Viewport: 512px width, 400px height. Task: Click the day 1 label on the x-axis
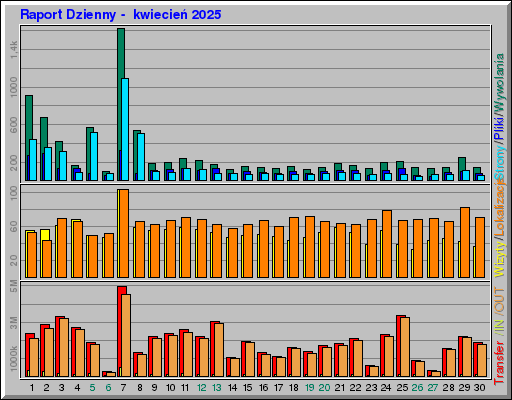click(x=32, y=388)
